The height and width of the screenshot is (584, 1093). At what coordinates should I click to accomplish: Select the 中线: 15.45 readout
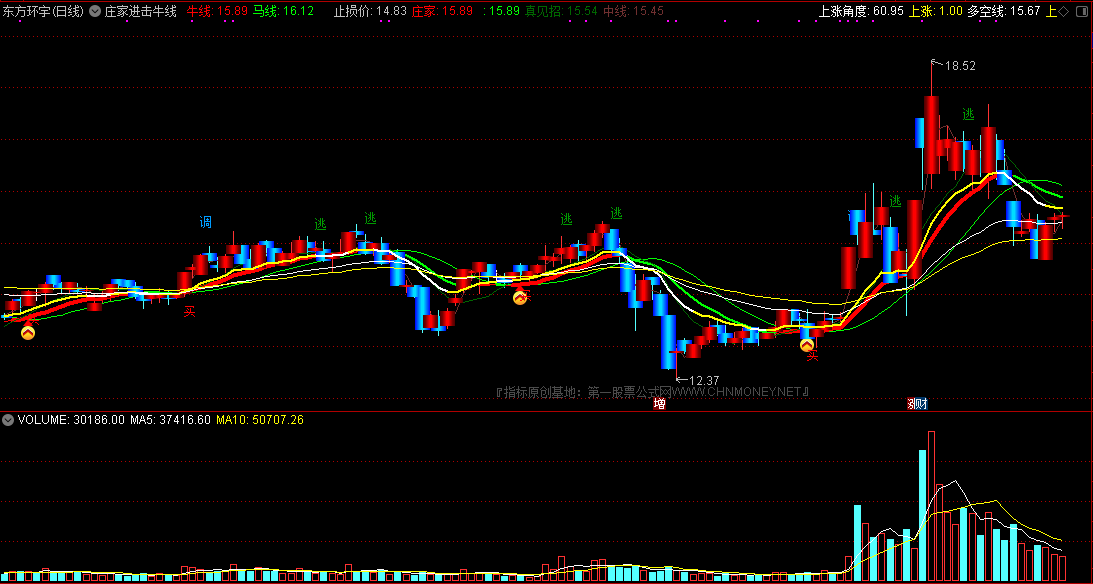point(633,11)
